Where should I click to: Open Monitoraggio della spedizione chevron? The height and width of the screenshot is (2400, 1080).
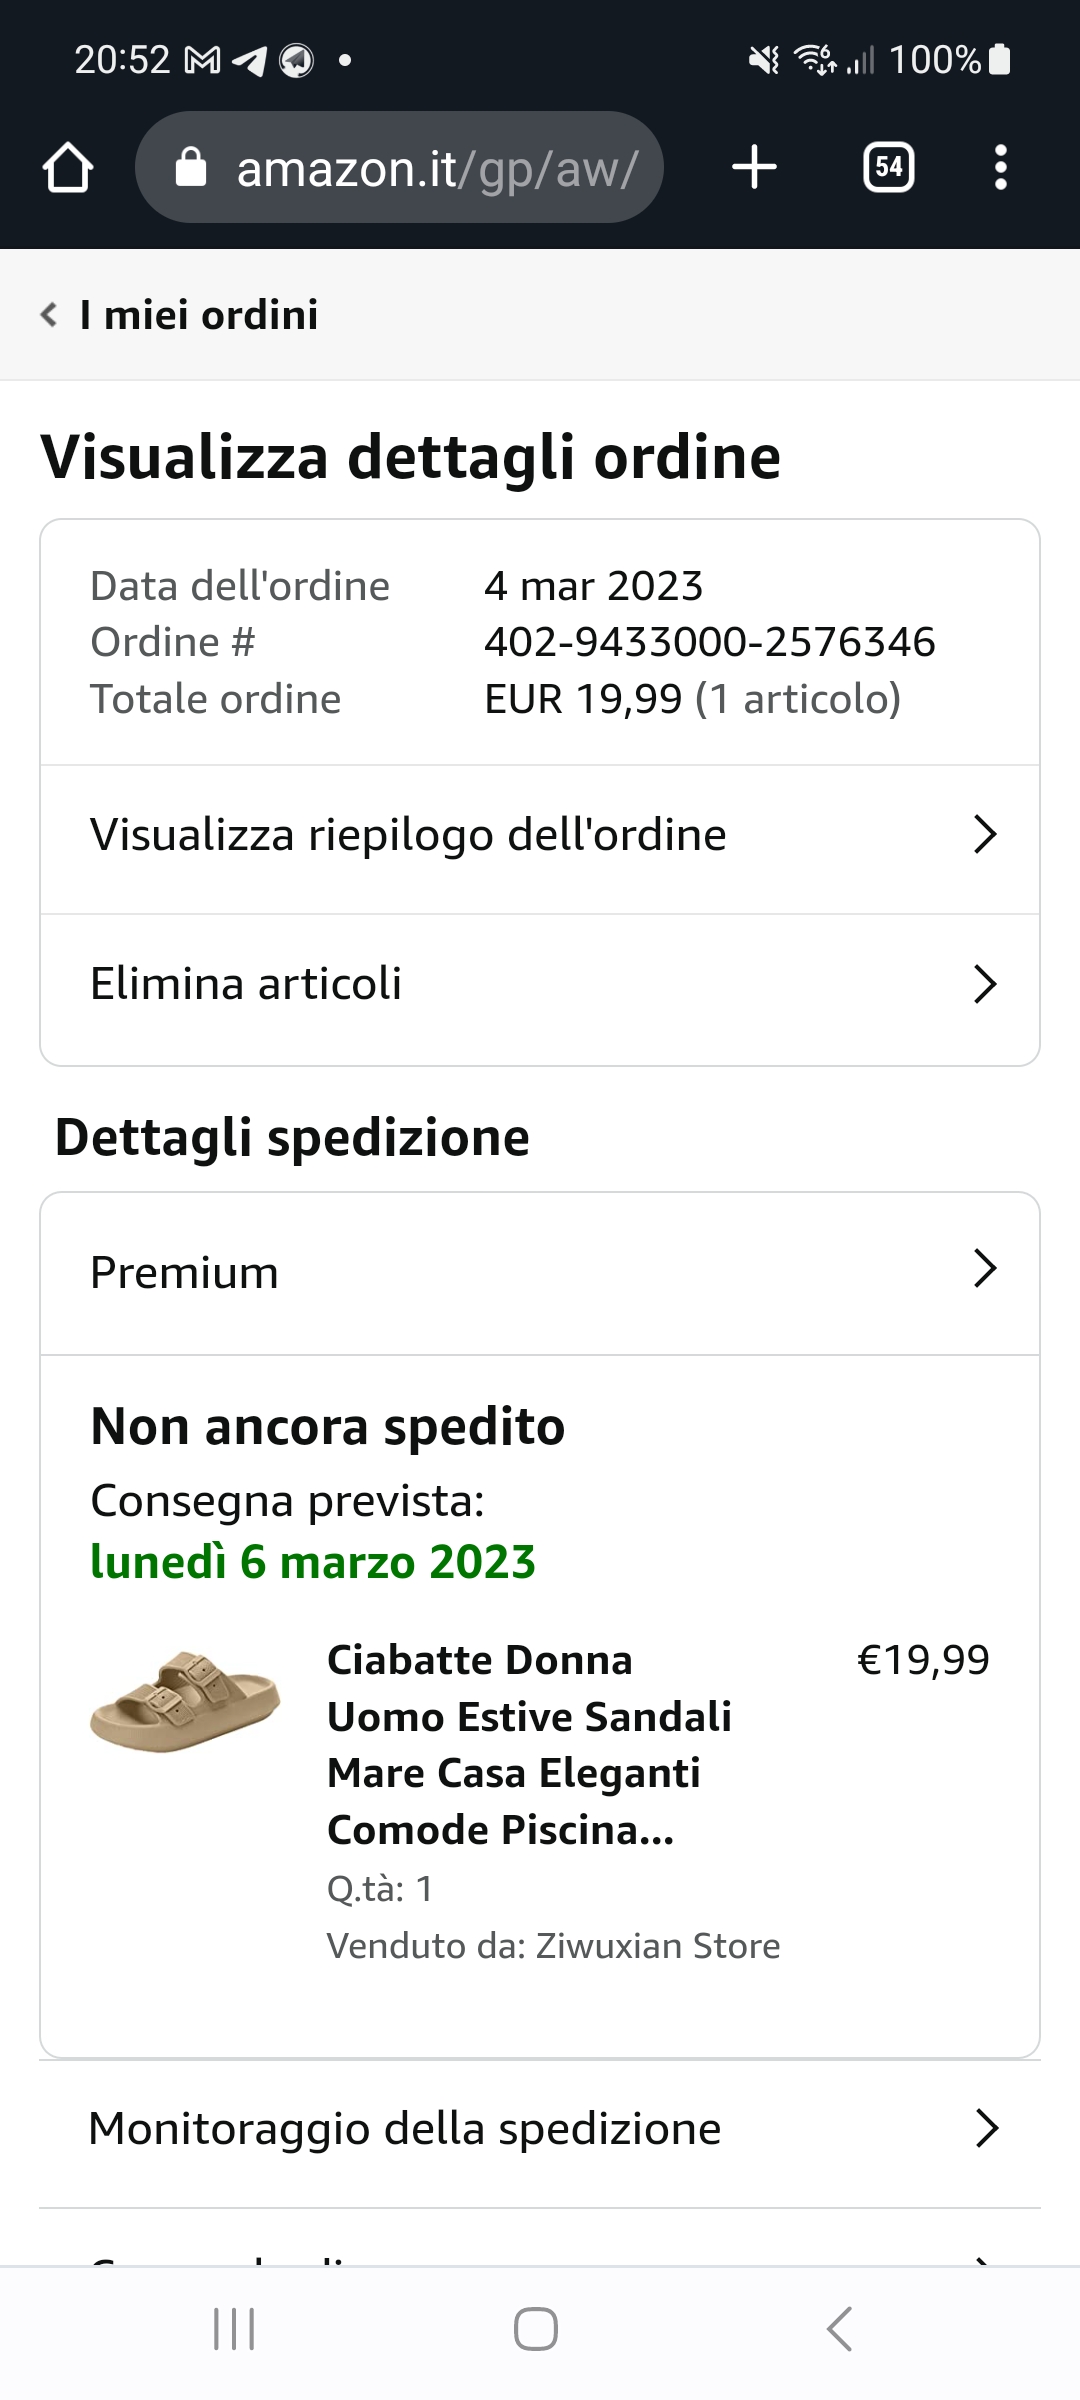[986, 2129]
